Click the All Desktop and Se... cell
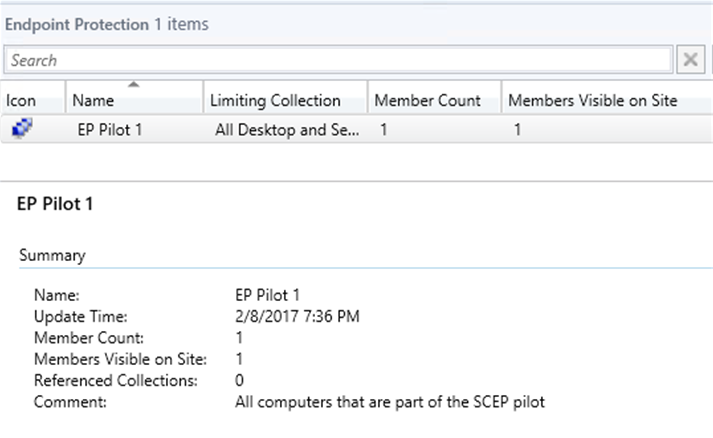This screenshot has width=713, height=438. click(x=286, y=129)
